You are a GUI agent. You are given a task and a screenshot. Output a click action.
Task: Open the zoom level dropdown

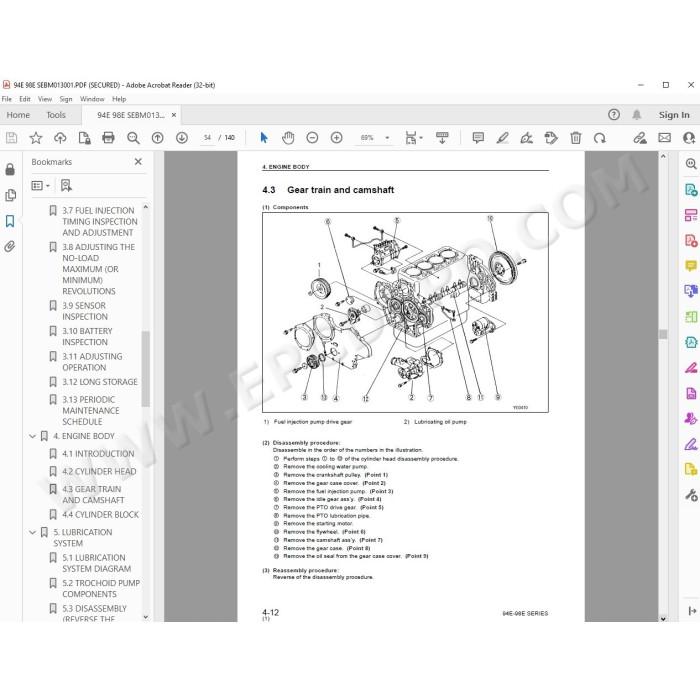pyautogui.click(x=387, y=138)
